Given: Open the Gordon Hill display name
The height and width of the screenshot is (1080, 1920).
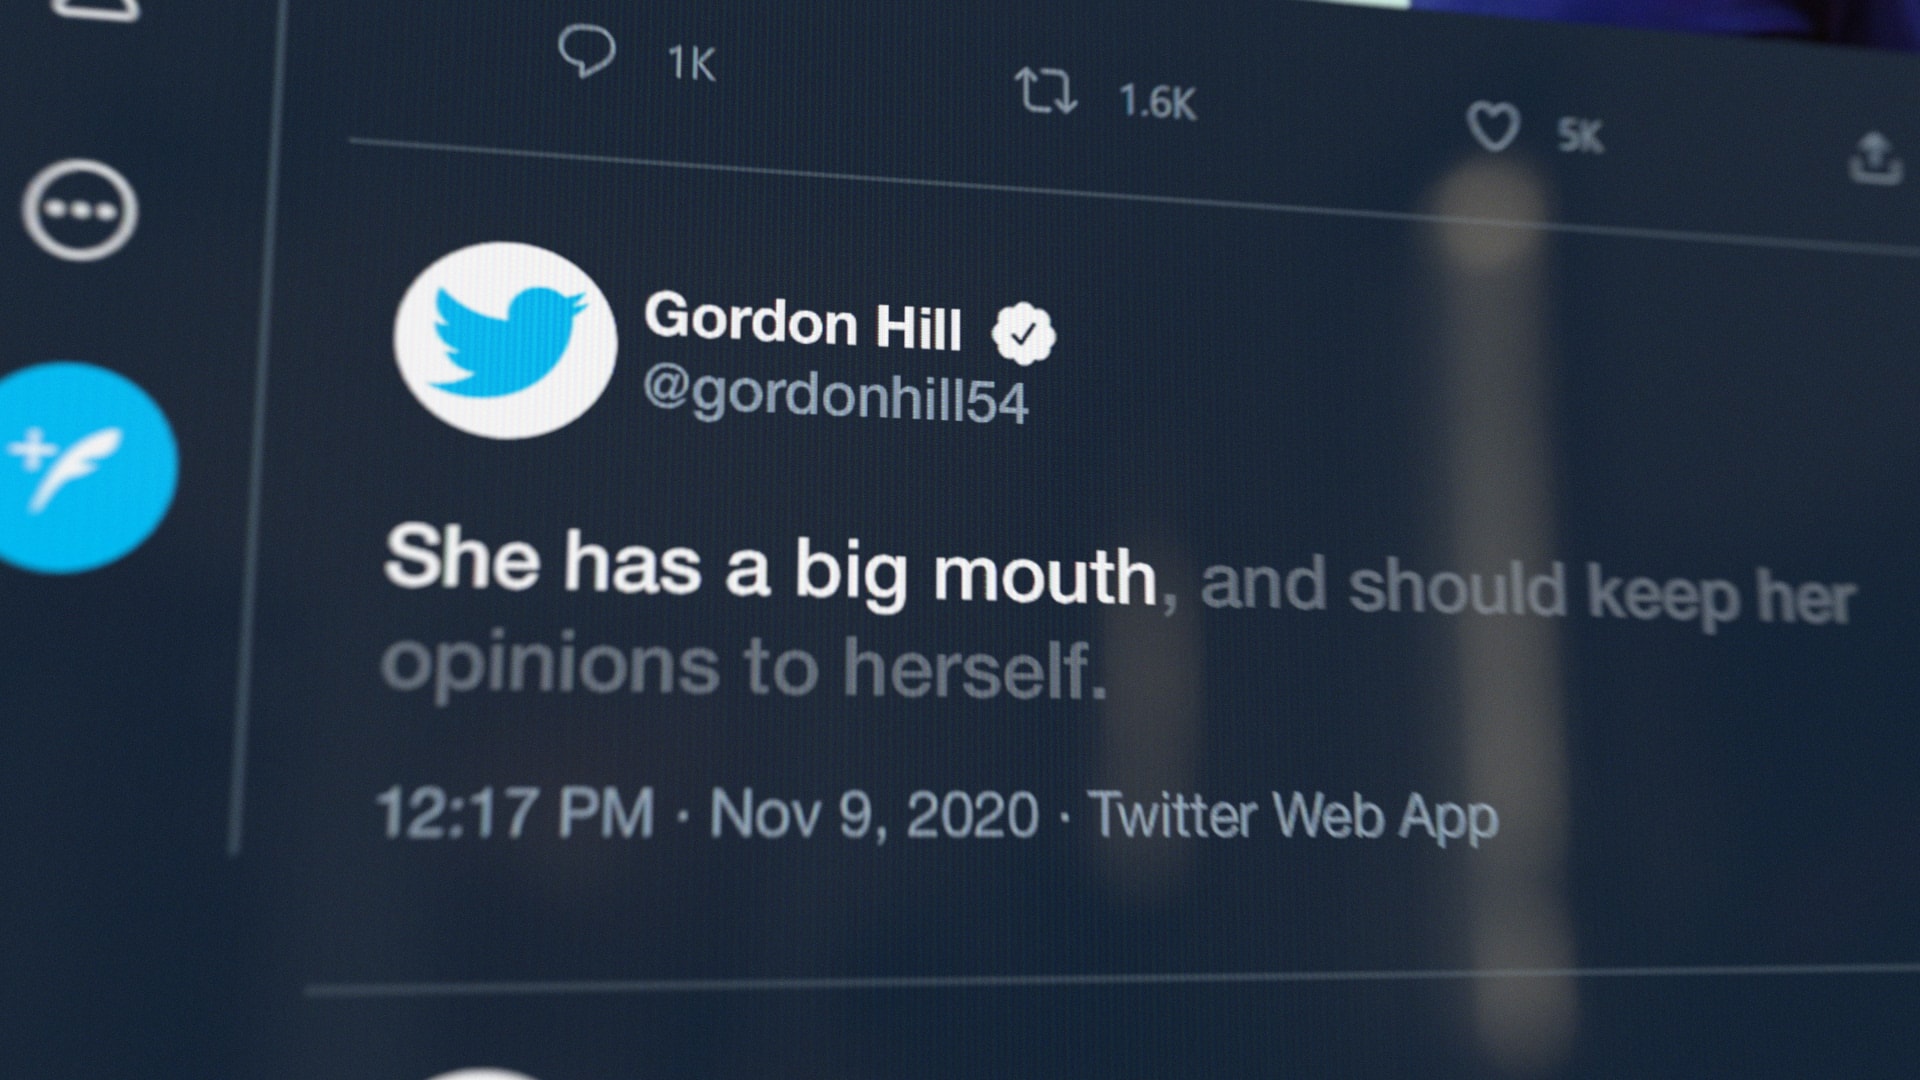Looking at the screenshot, I should [x=802, y=322].
